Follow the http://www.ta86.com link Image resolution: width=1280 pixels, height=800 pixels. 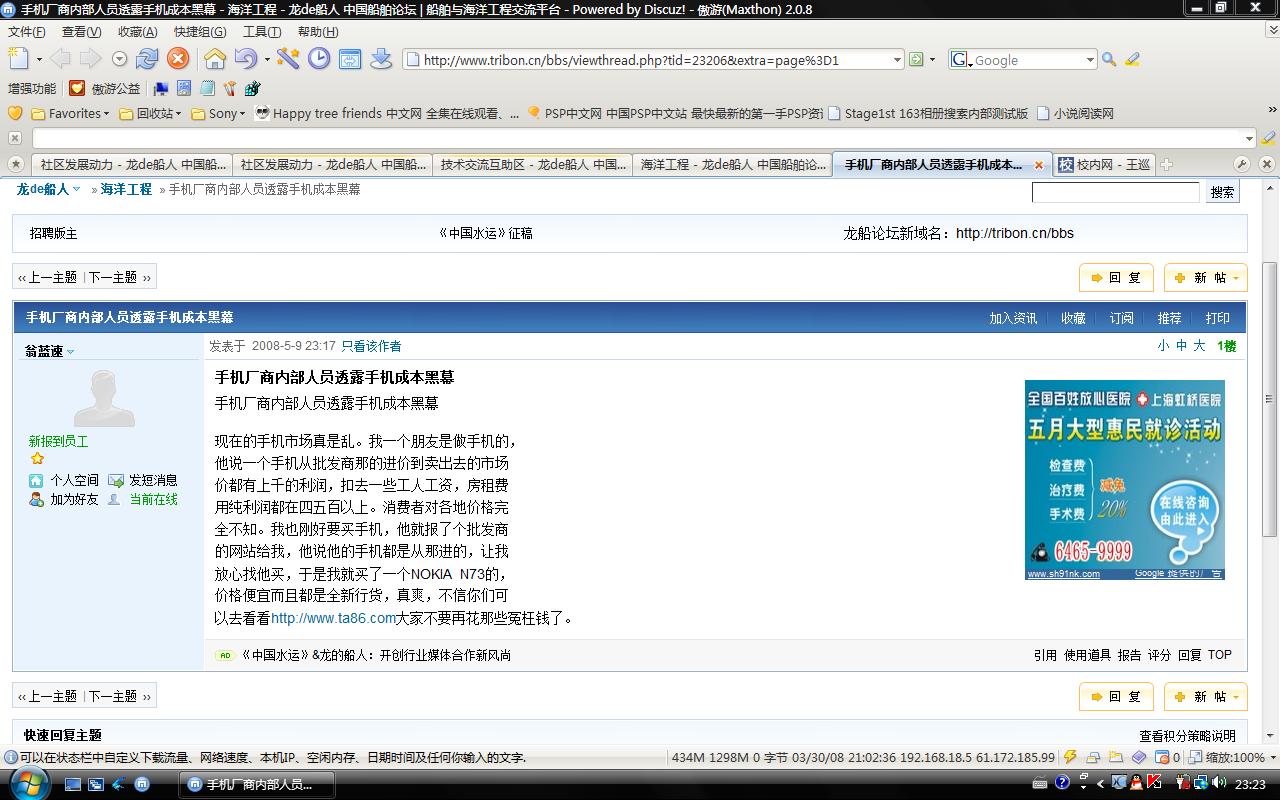coord(333,618)
